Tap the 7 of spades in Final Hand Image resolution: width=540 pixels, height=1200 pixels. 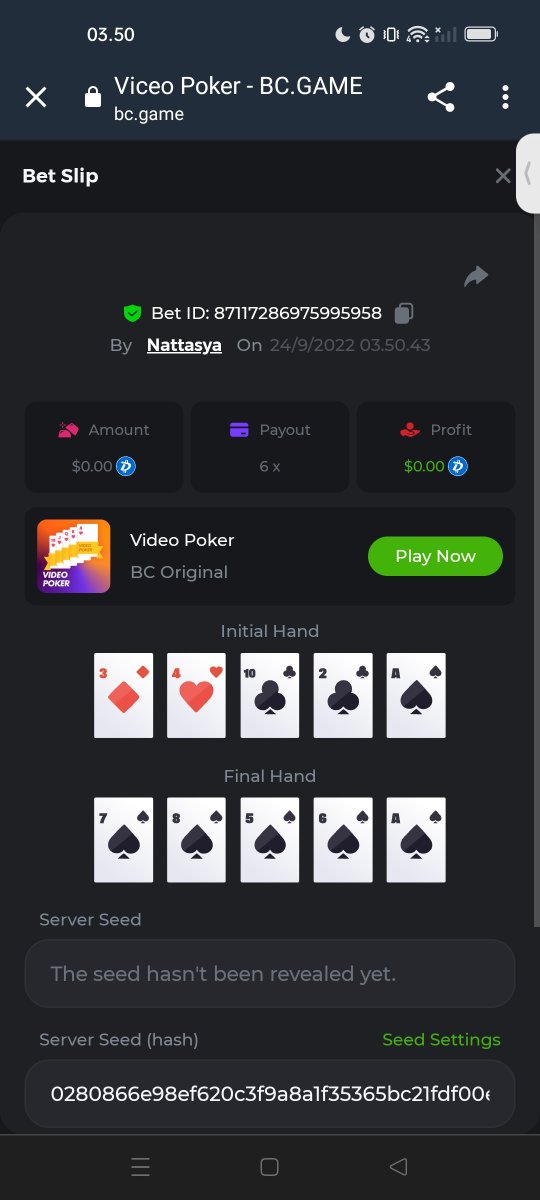(123, 840)
